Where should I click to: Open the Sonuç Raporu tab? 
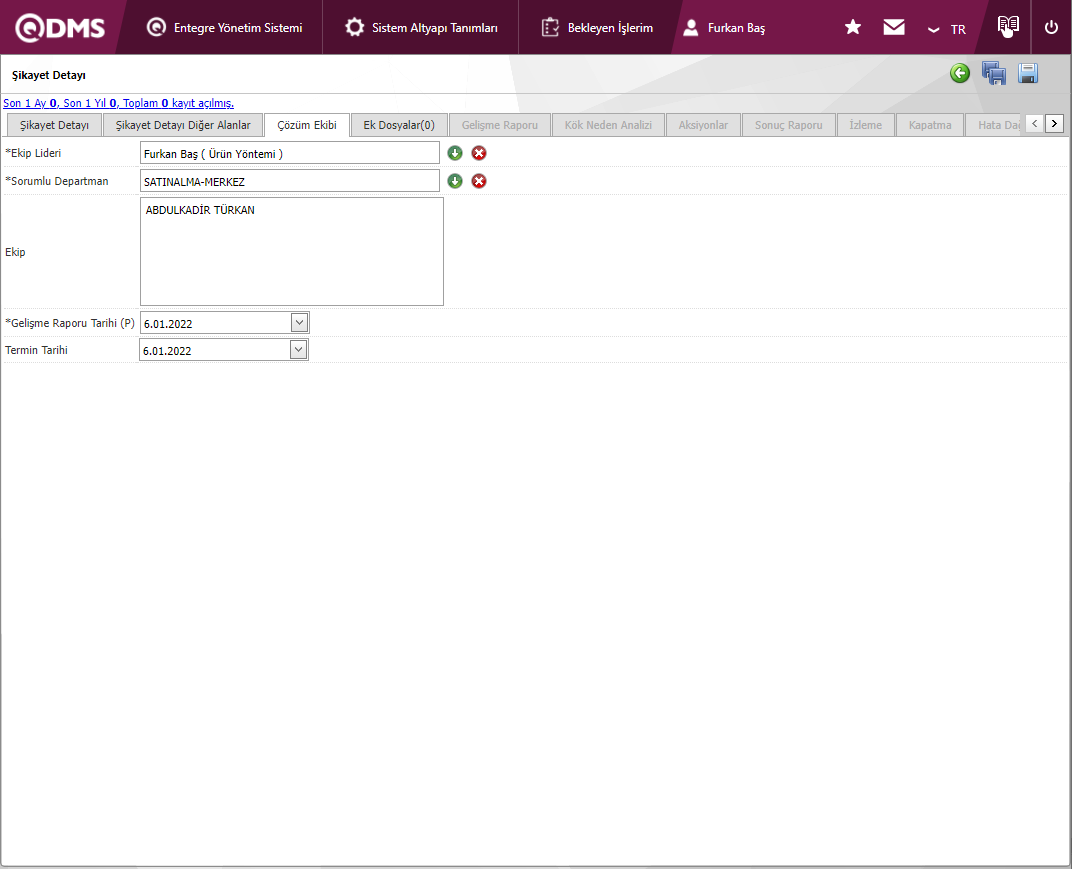pos(788,125)
